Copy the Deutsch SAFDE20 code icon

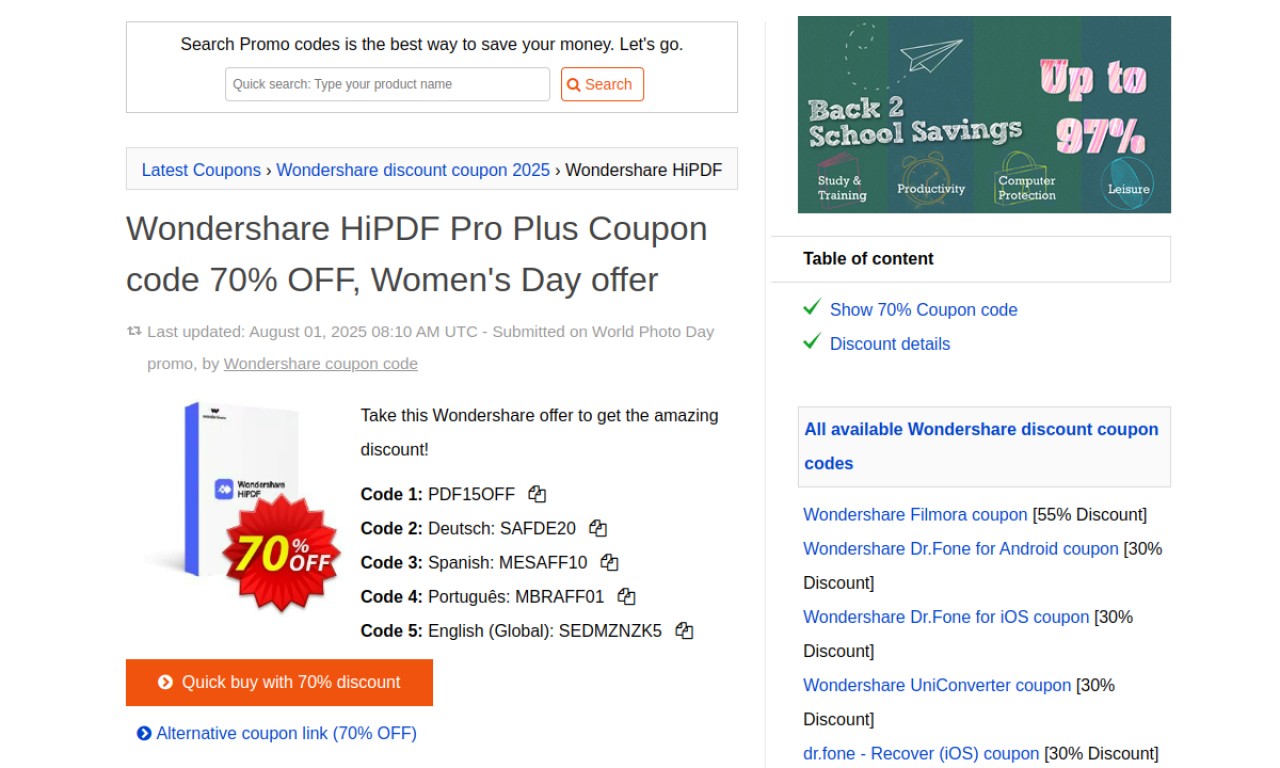coord(598,528)
